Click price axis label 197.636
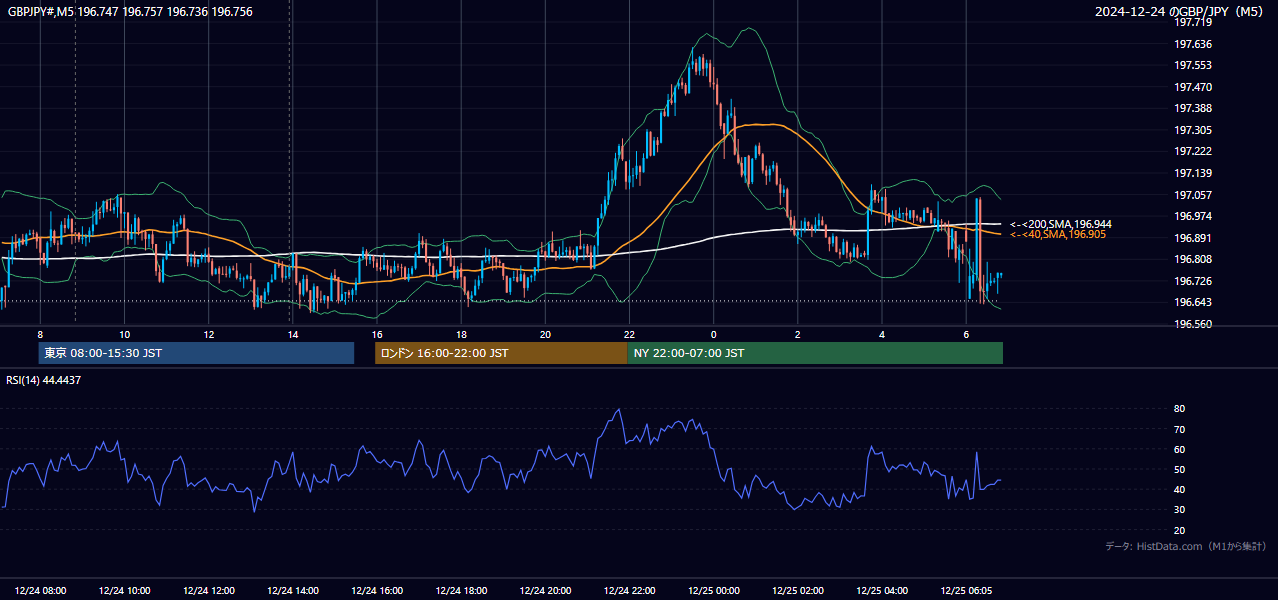 [1193, 44]
